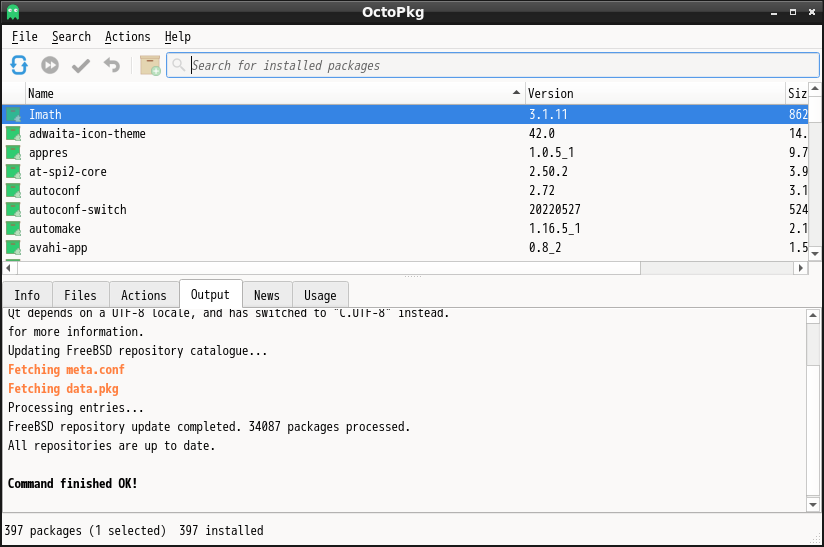Screen dimensions: 824x547
Task: Click version 20220527 cell
Action: pyautogui.click(x=555, y=210)
